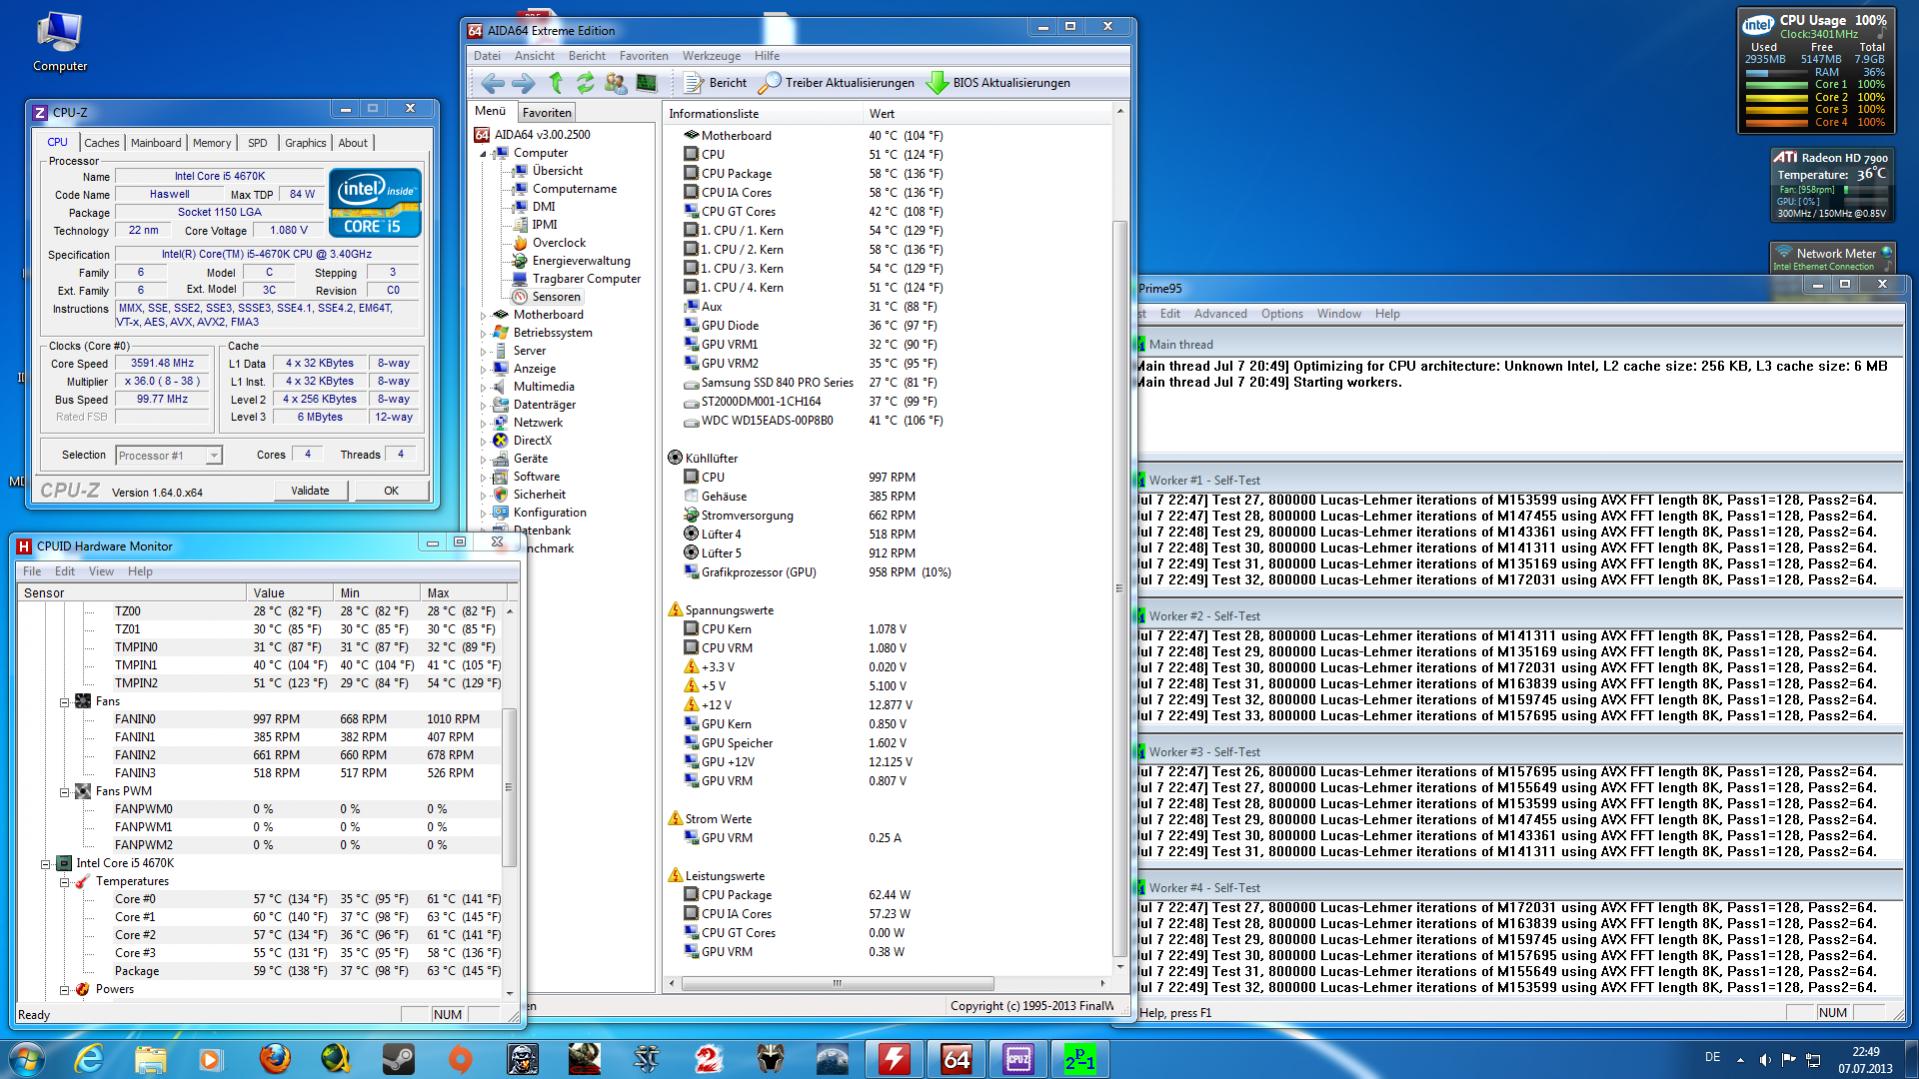Click the Validate button in CPU-Z
Image resolution: width=1919 pixels, height=1079 pixels.
(x=310, y=491)
